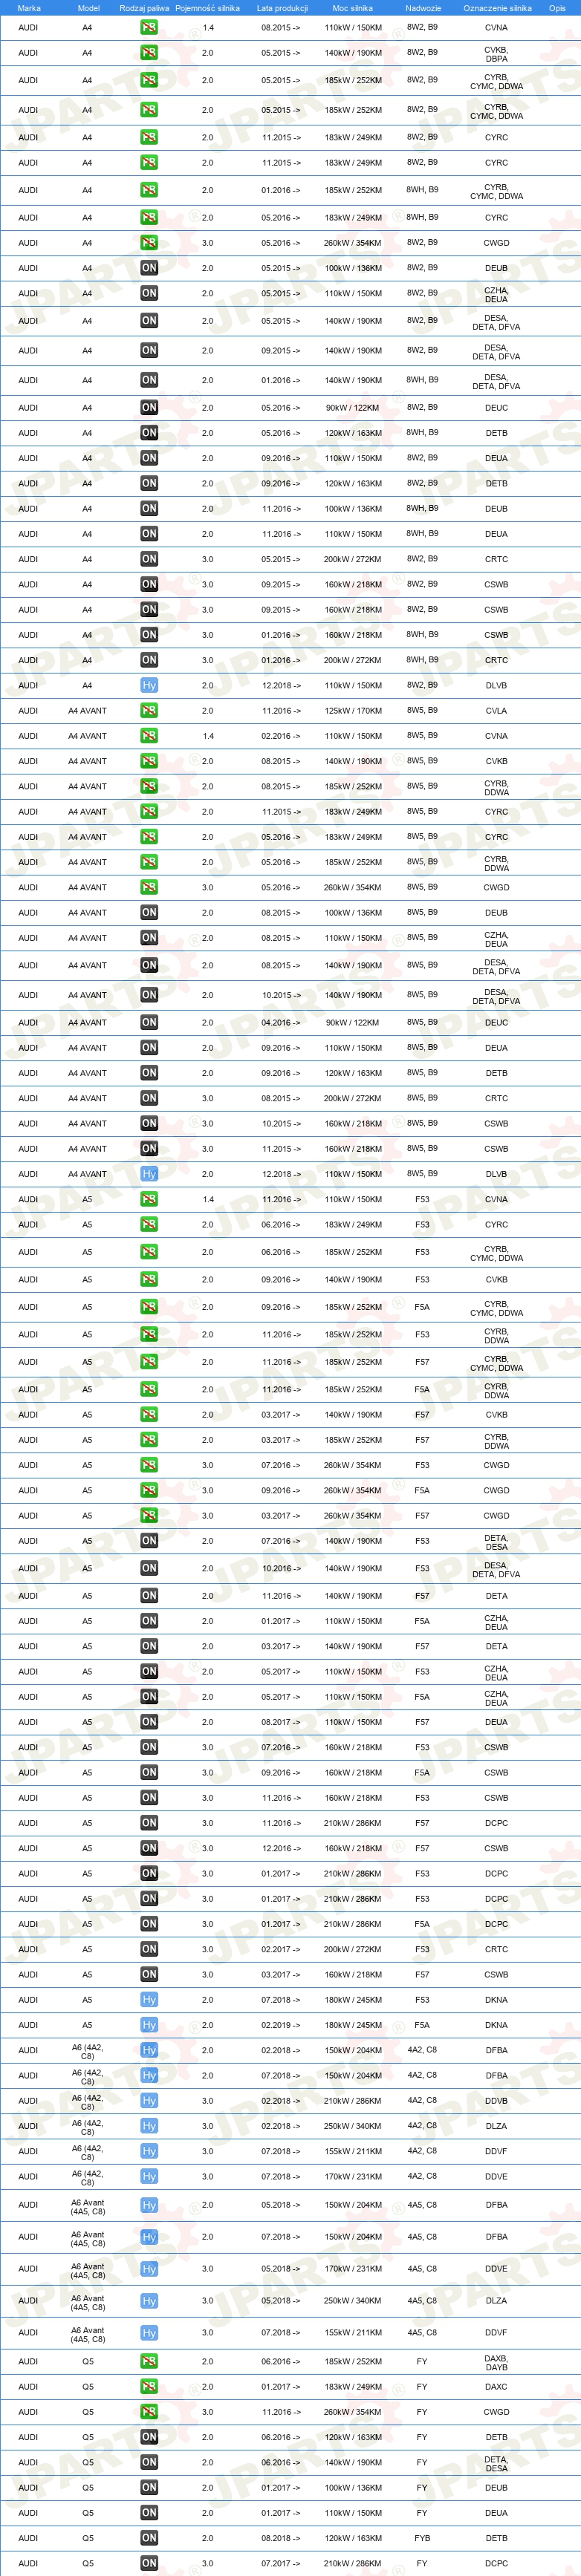Click the Model column header

coord(88,8)
